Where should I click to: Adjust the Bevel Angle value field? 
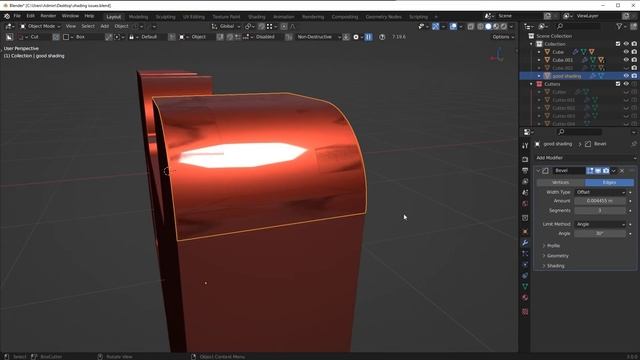pyautogui.click(x=600, y=233)
